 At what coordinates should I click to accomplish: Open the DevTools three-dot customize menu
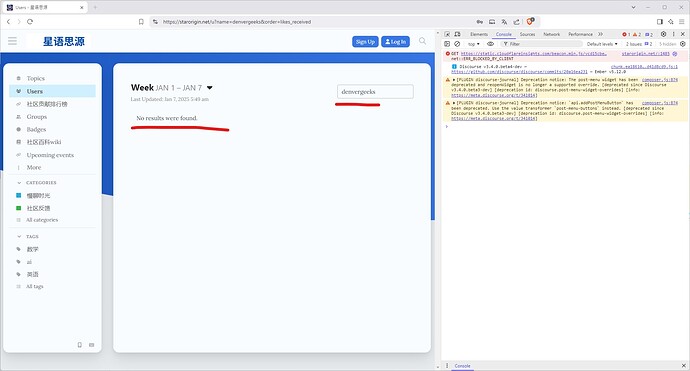[674, 34]
